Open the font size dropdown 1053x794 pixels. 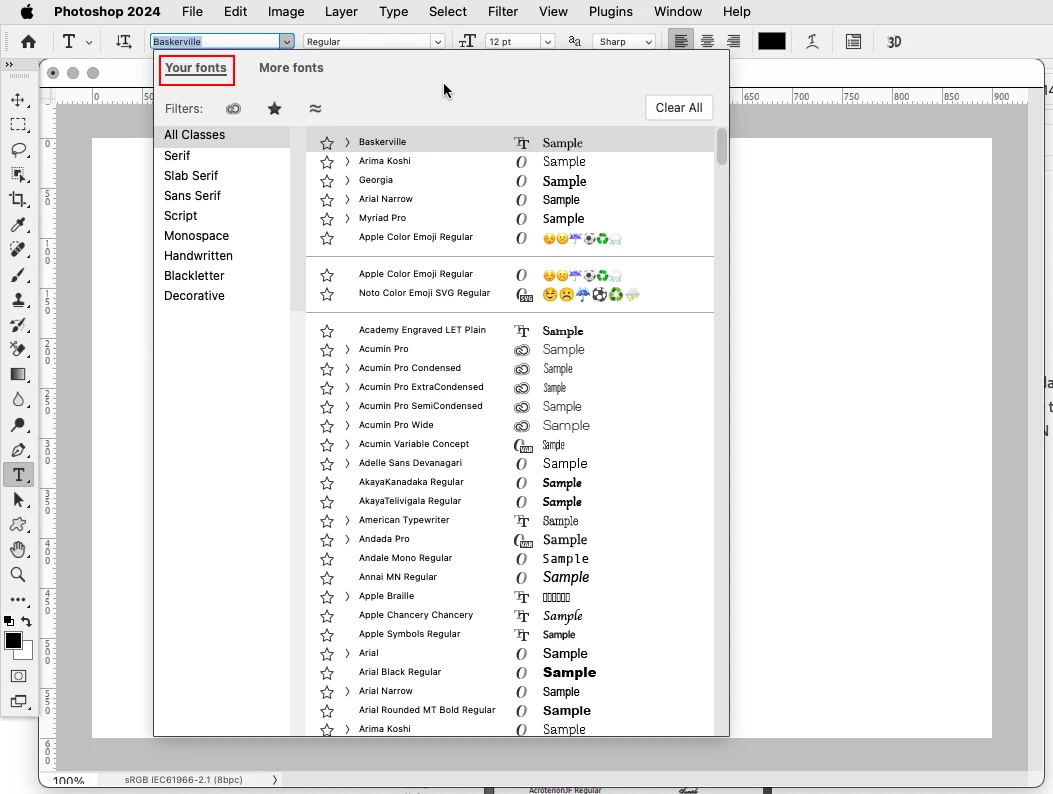(548, 42)
